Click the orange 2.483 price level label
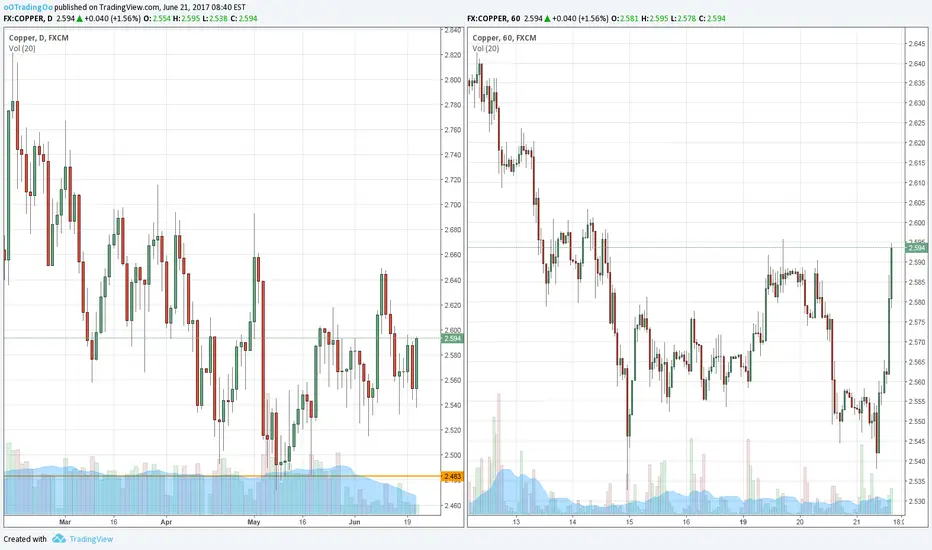Image resolution: width=932 pixels, height=550 pixels. 452,476
